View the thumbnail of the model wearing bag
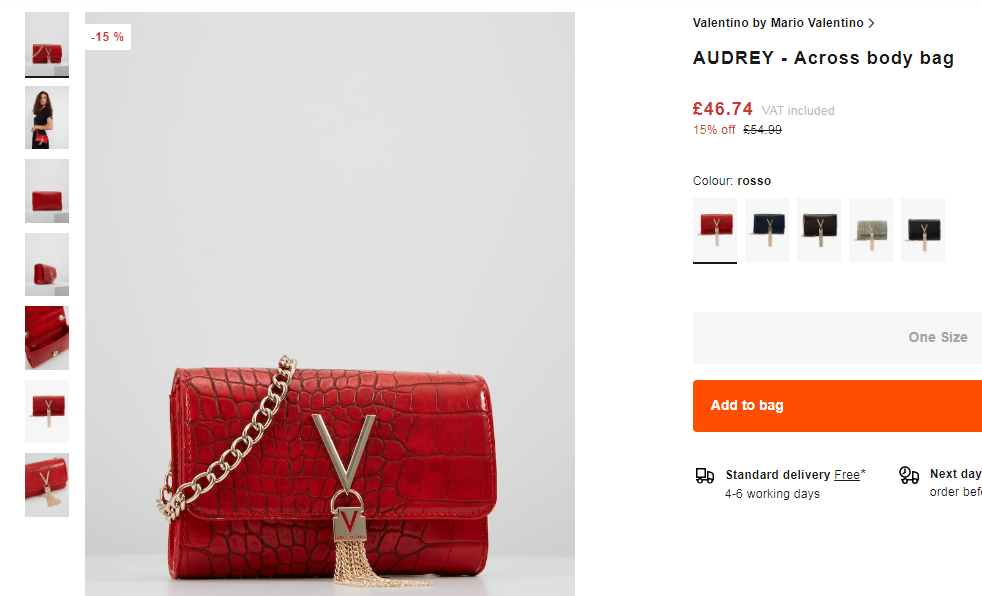Screen dimensions: 982x596 click(x=47, y=118)
